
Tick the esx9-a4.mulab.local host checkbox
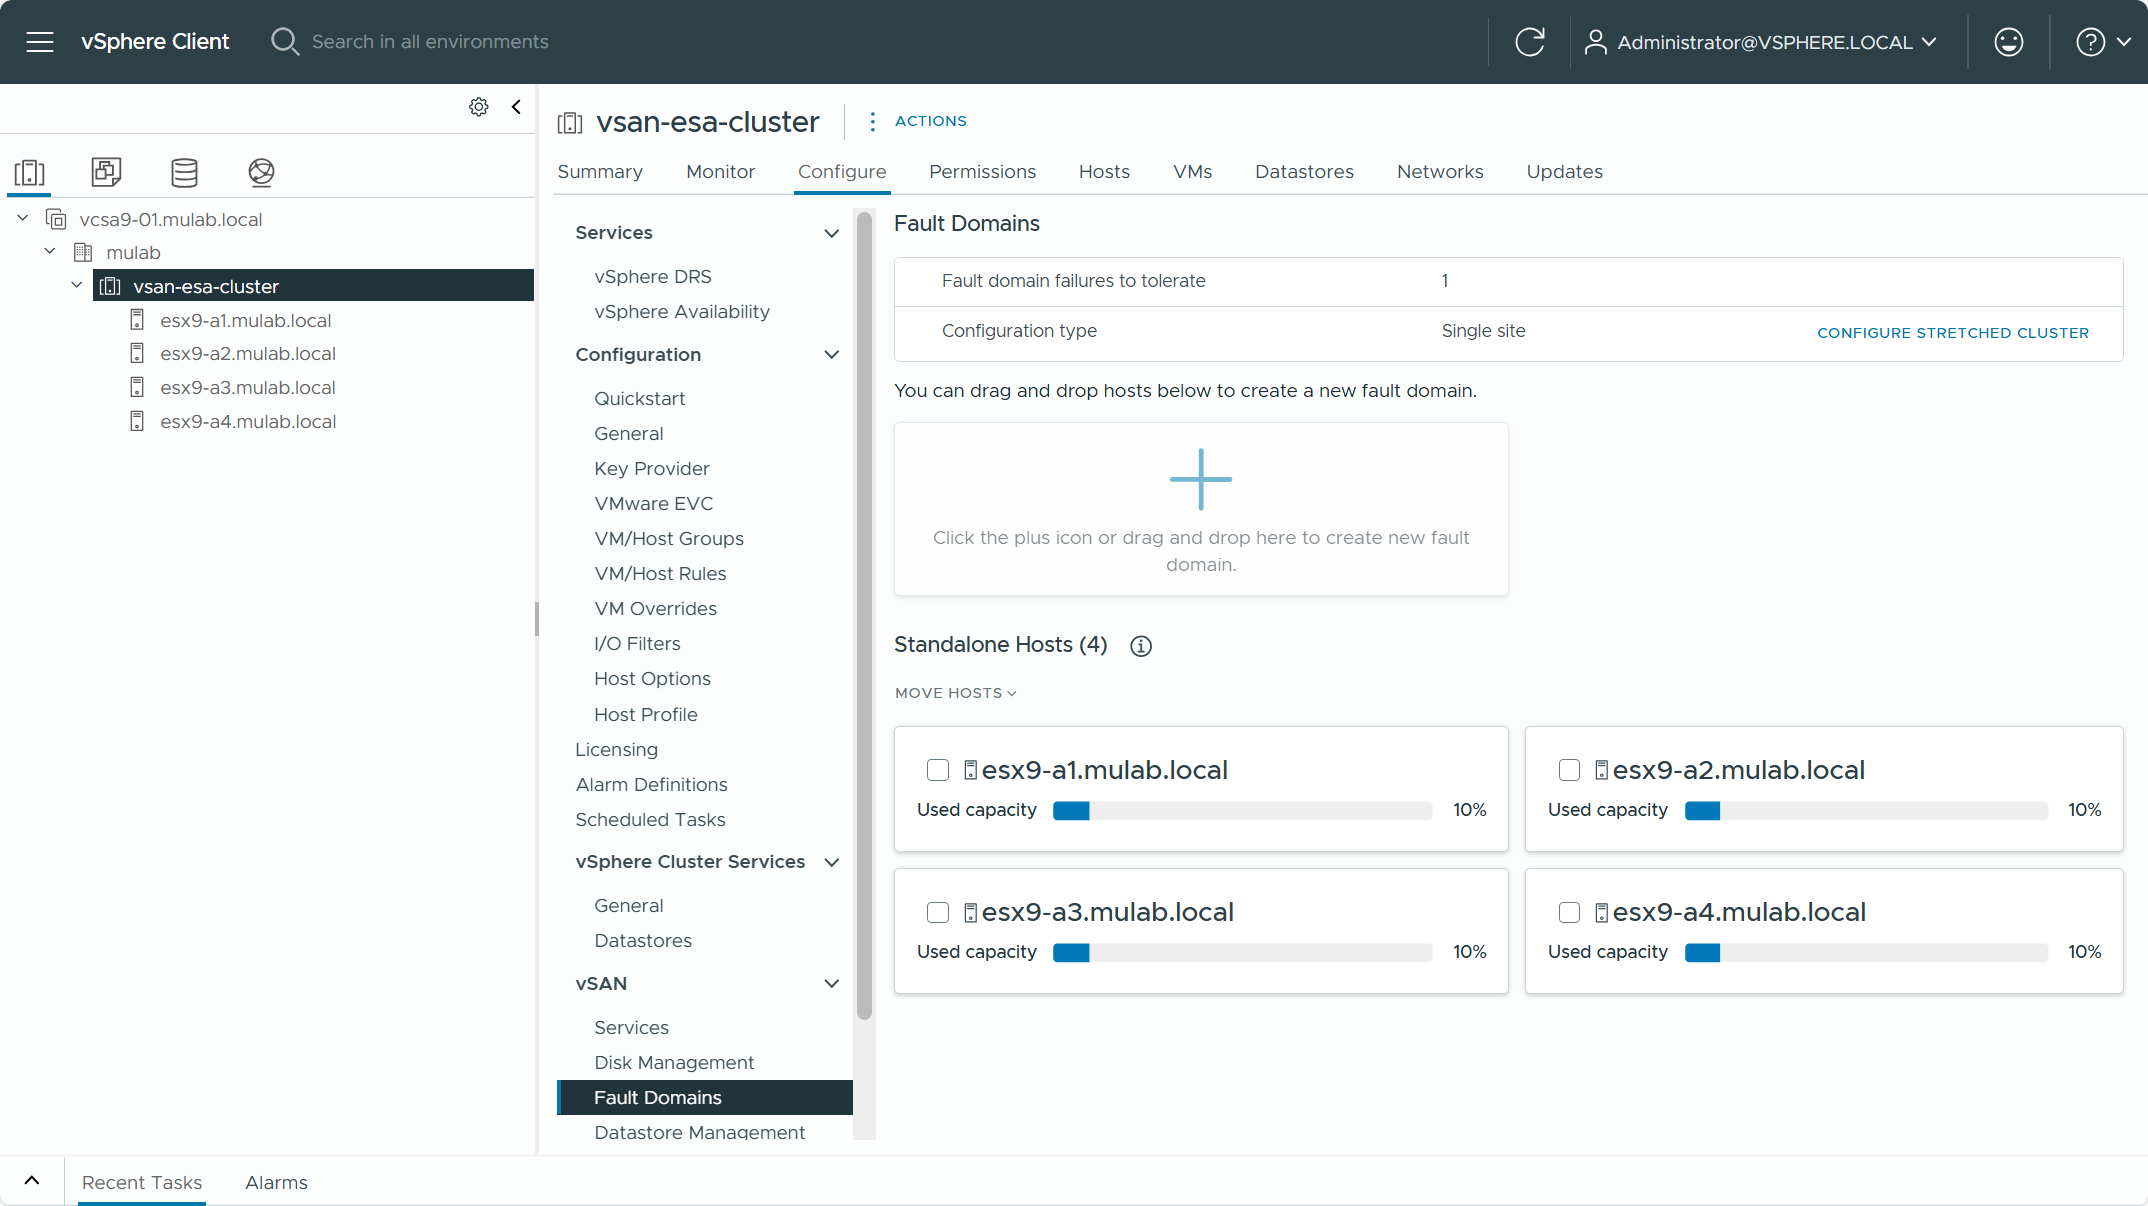click(x=1569, y=912)
